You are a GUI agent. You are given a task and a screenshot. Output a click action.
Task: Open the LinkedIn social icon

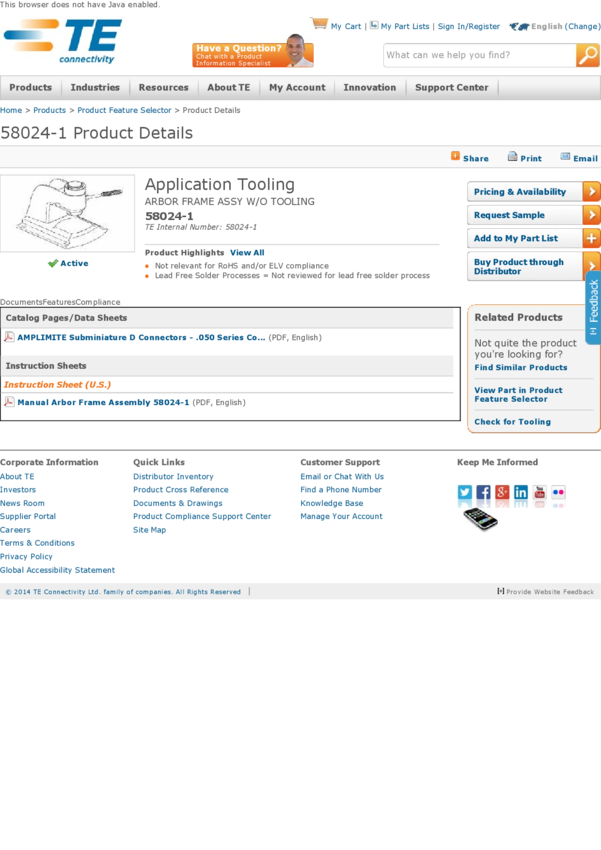(521, 492)
